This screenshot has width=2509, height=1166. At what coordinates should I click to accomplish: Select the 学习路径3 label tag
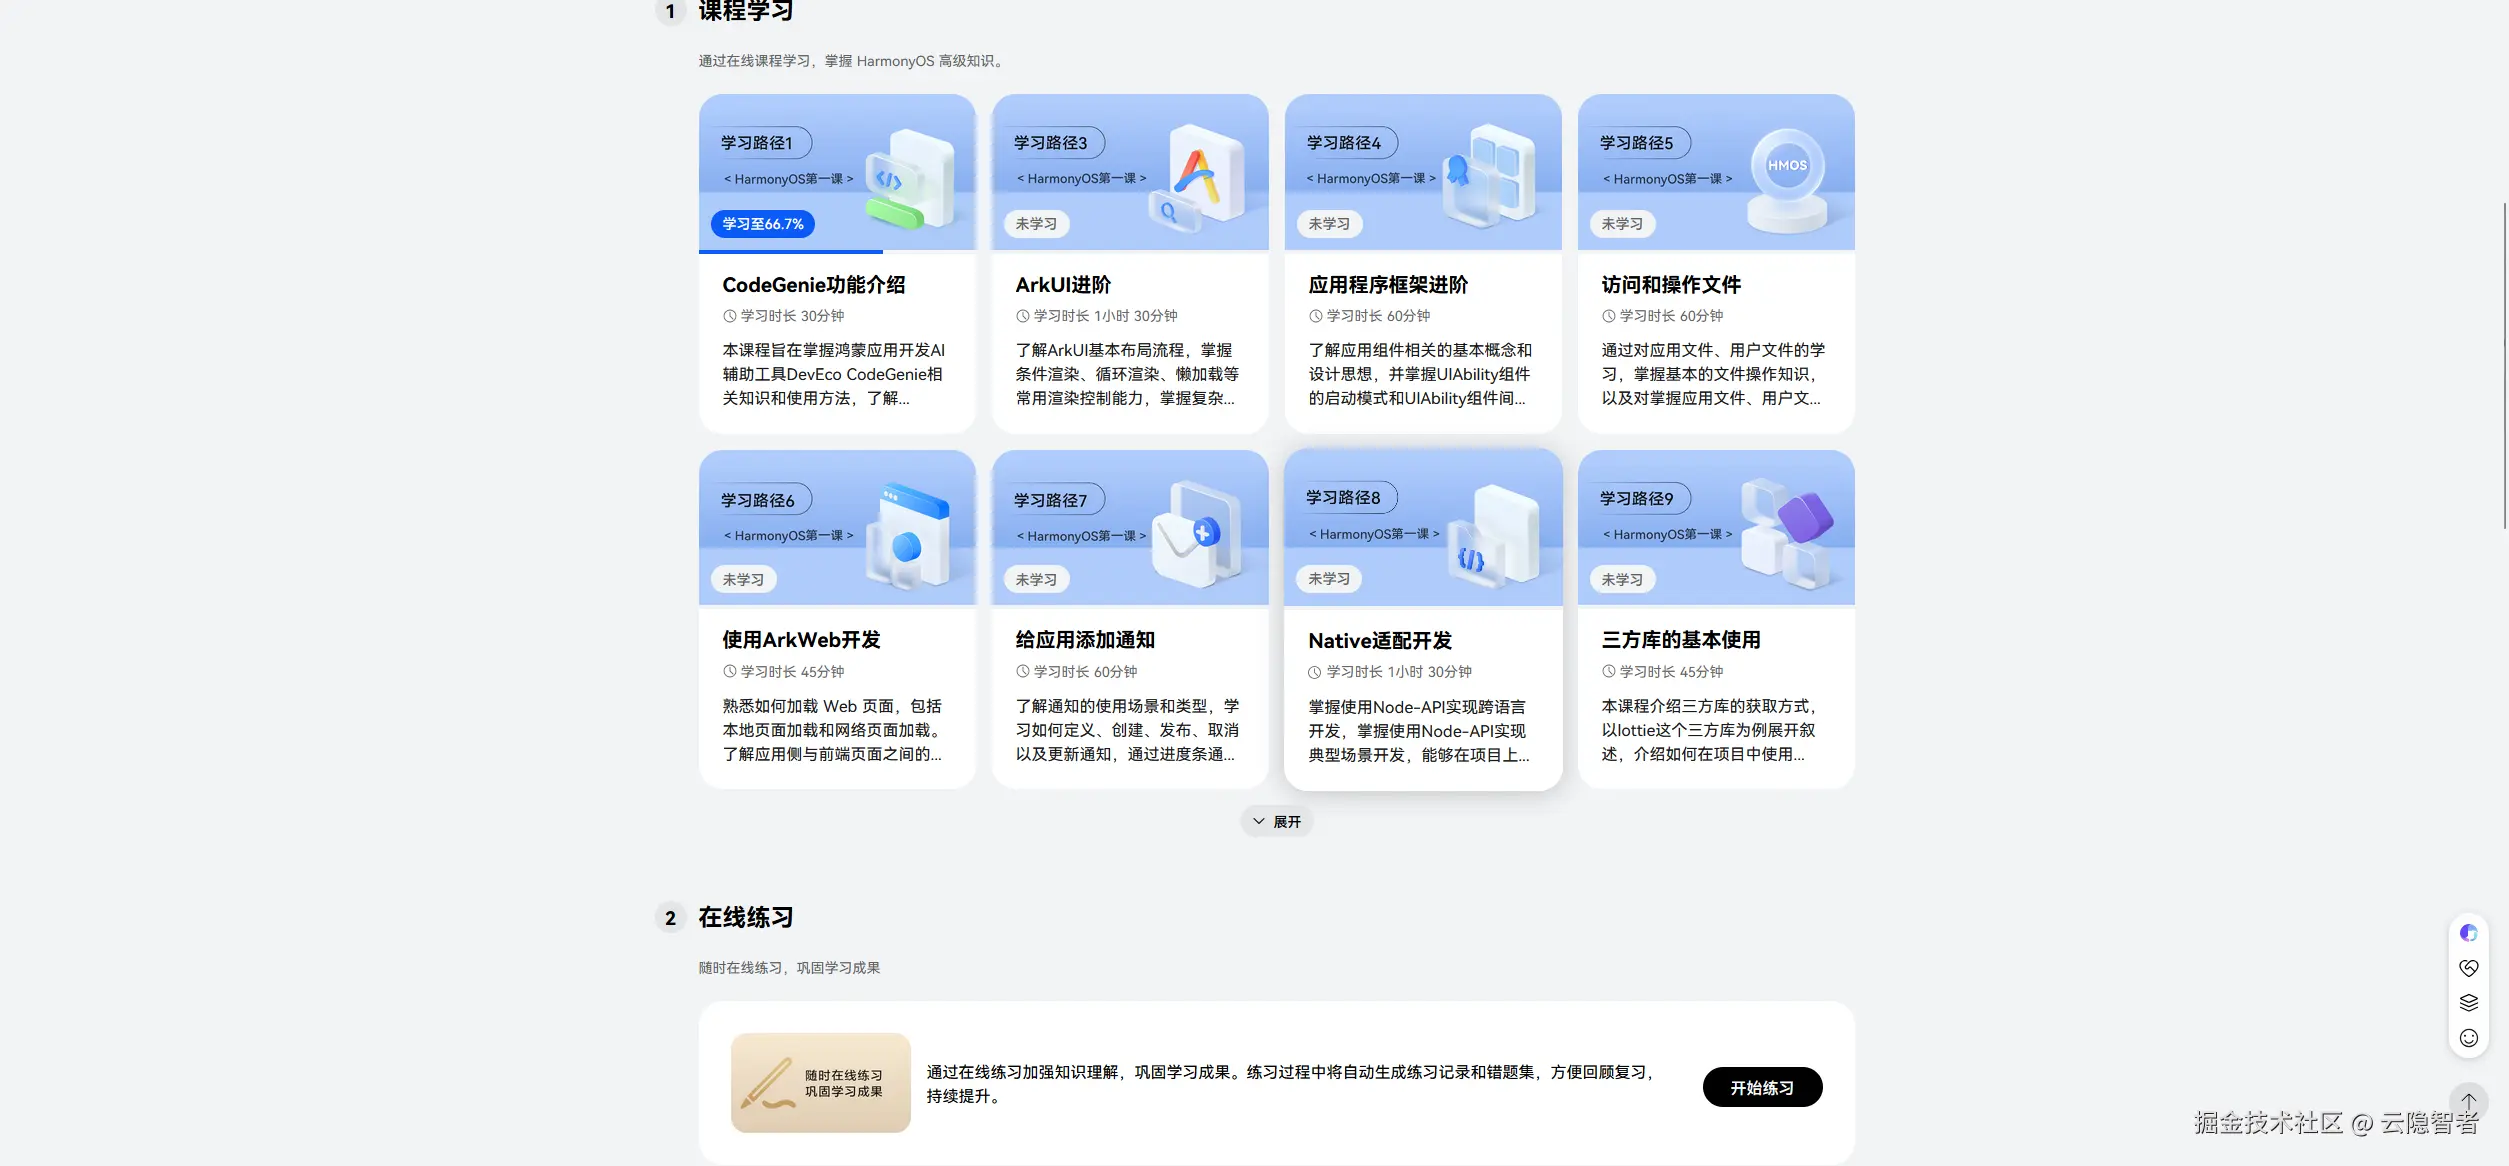tap(1050, 143)
